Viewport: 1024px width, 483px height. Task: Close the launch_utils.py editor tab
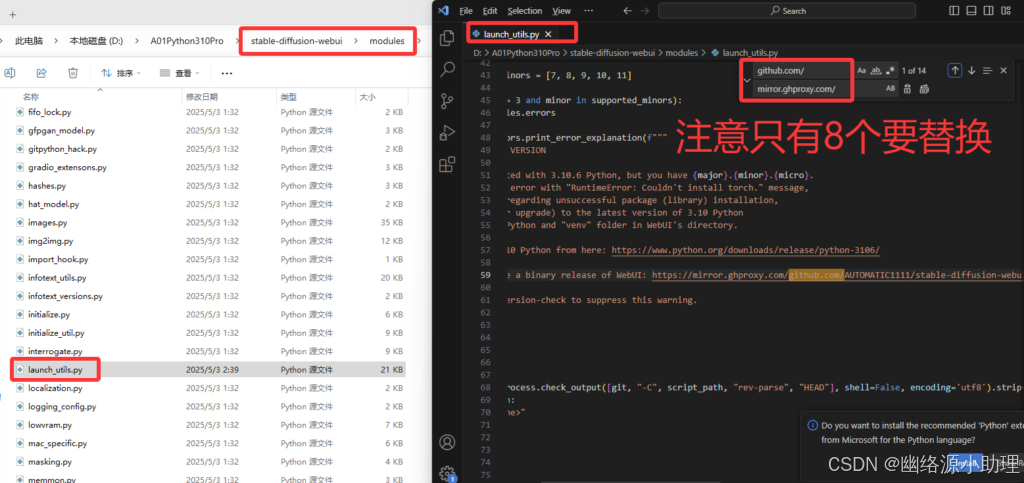point(549,34)
